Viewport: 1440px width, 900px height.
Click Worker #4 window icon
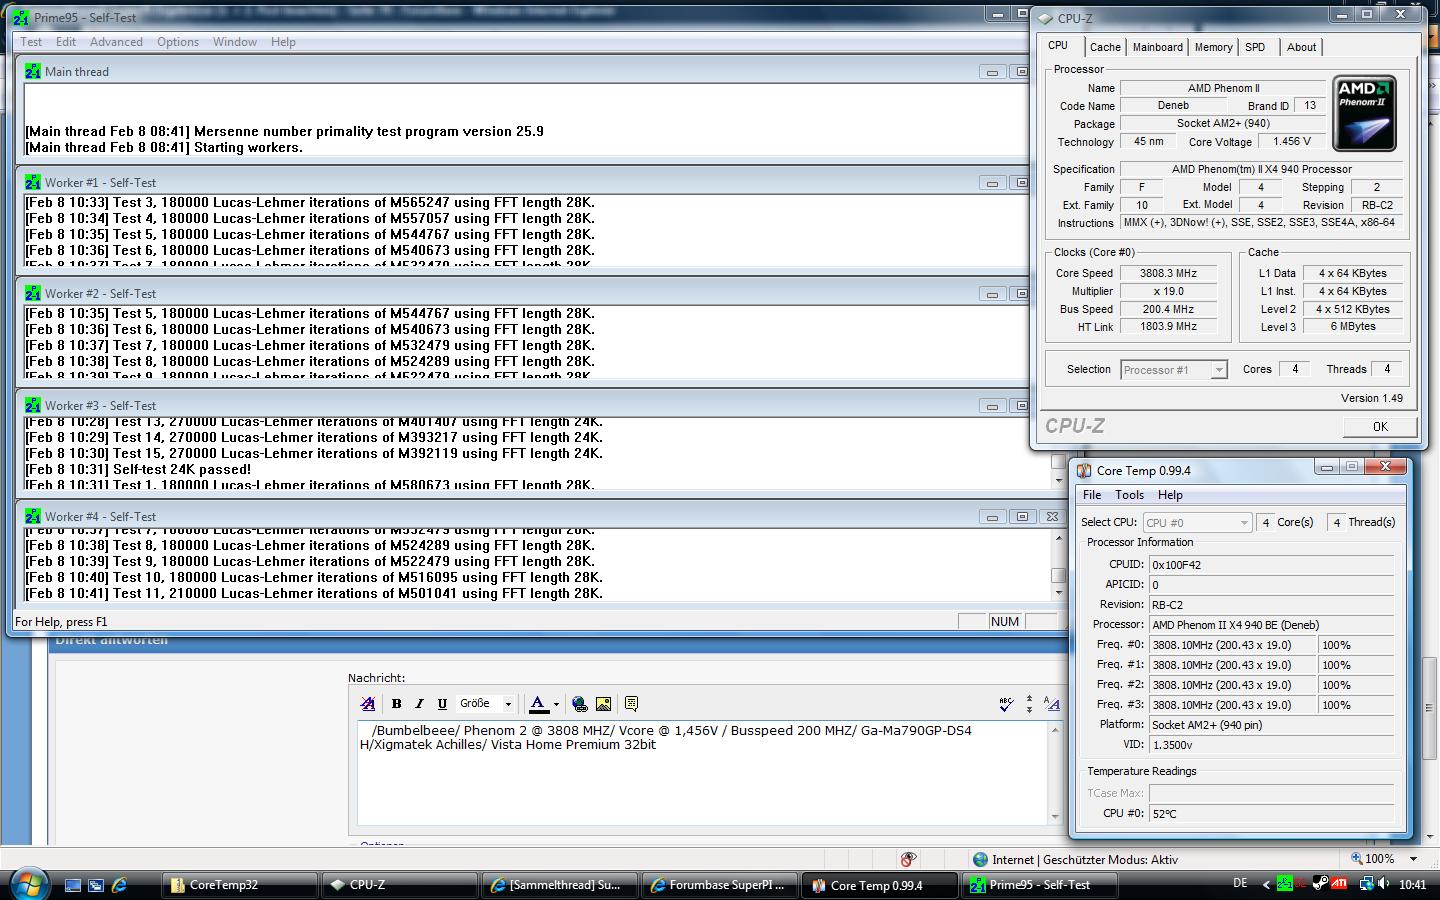pos(33,516)
